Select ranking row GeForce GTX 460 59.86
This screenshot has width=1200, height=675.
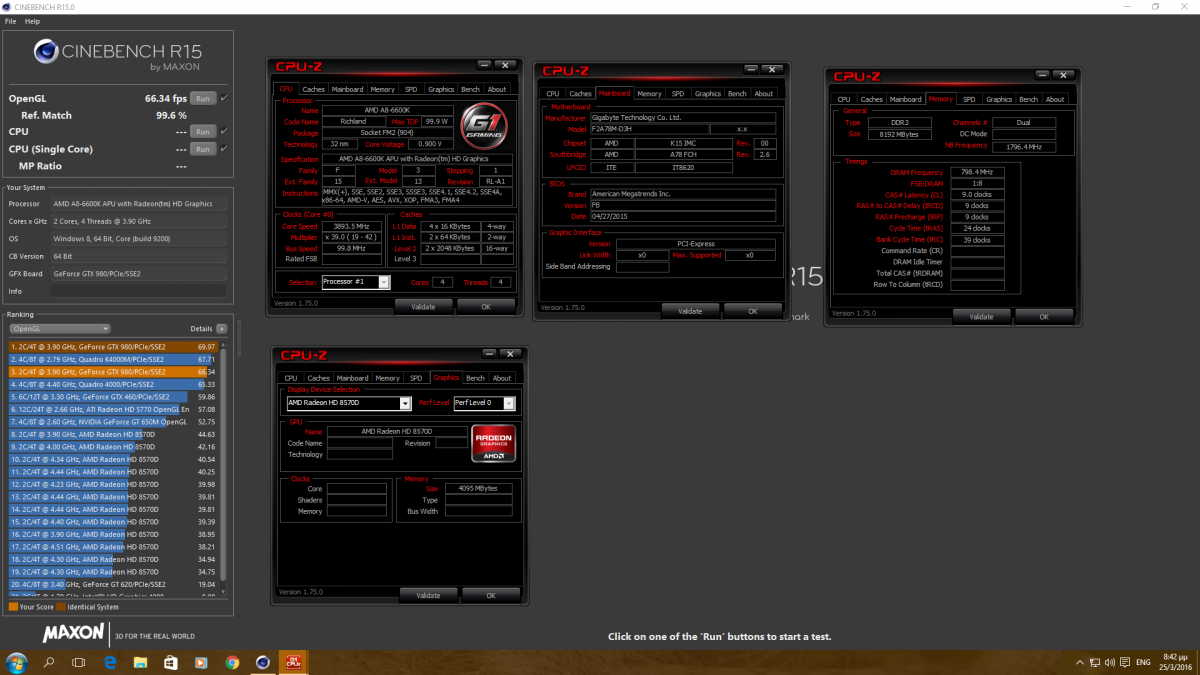tap(113, 397)
